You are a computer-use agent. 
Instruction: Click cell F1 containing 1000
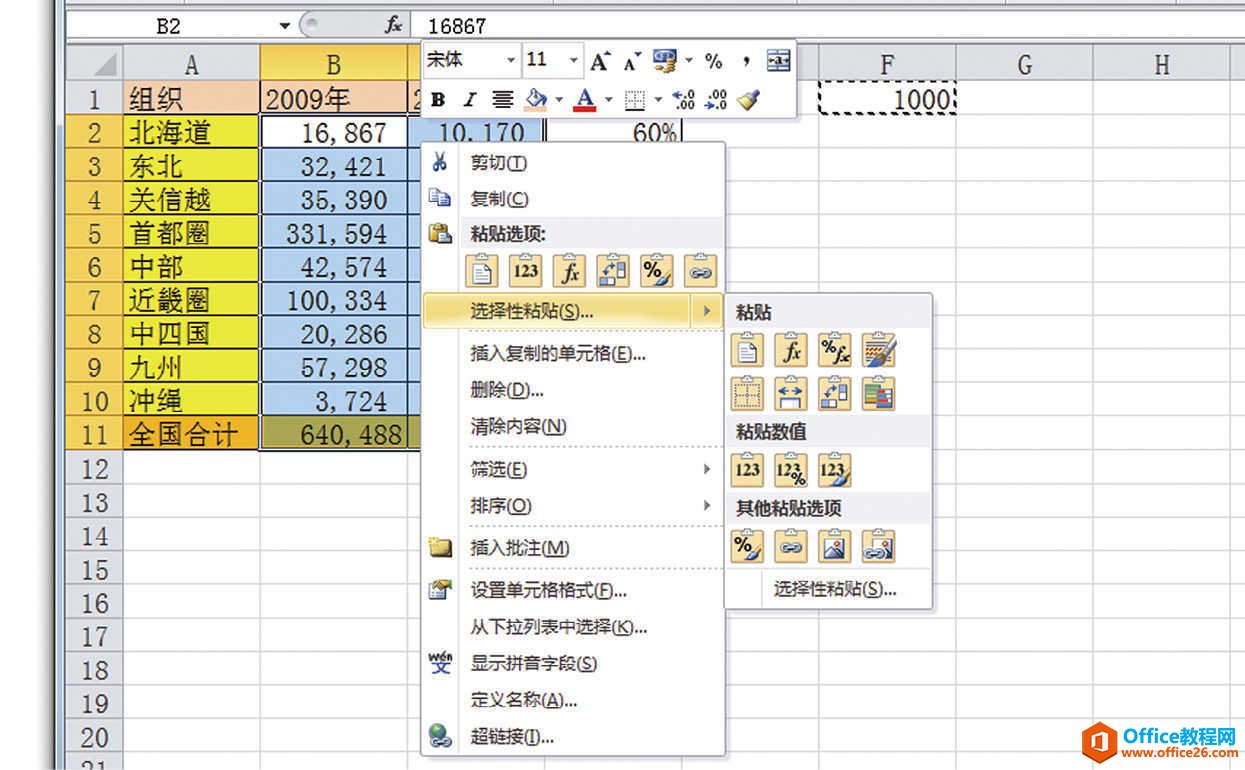tap(887, 99)
